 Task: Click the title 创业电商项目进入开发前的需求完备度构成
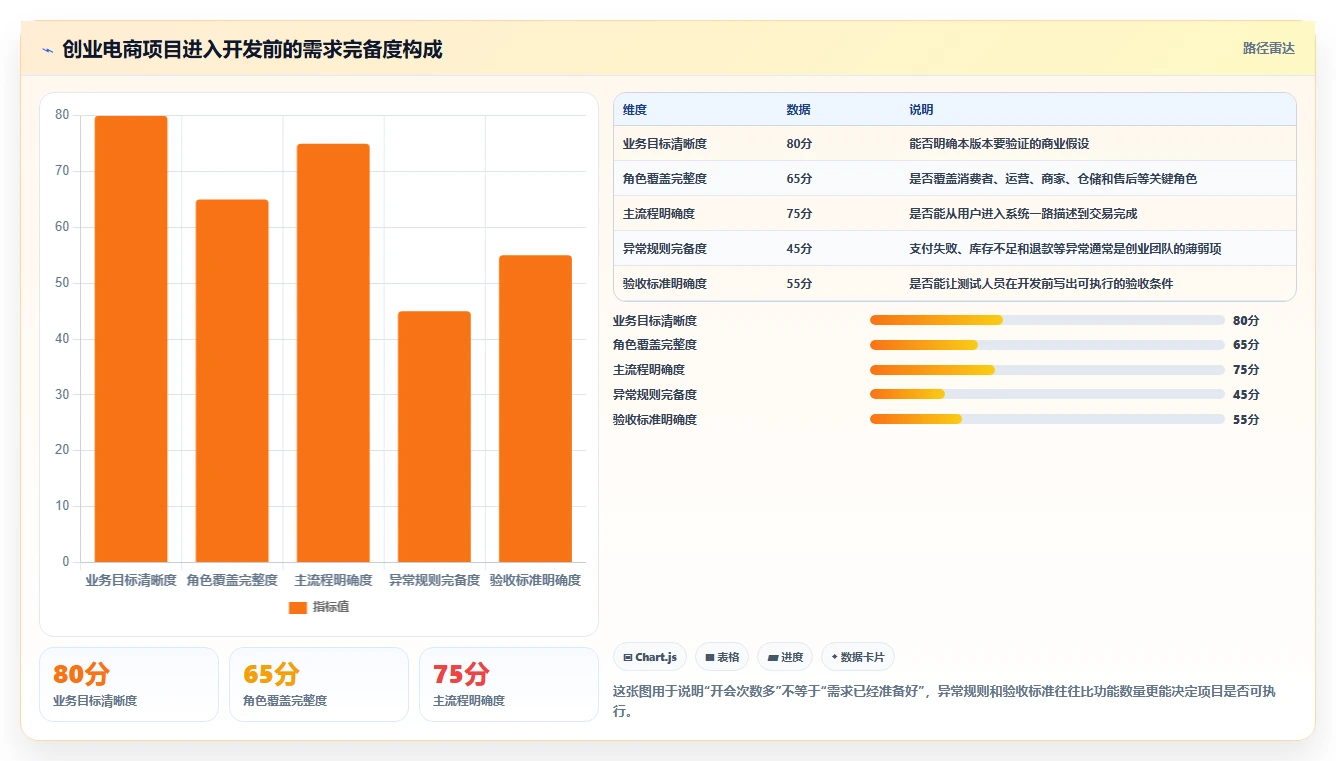click(252, 50)
